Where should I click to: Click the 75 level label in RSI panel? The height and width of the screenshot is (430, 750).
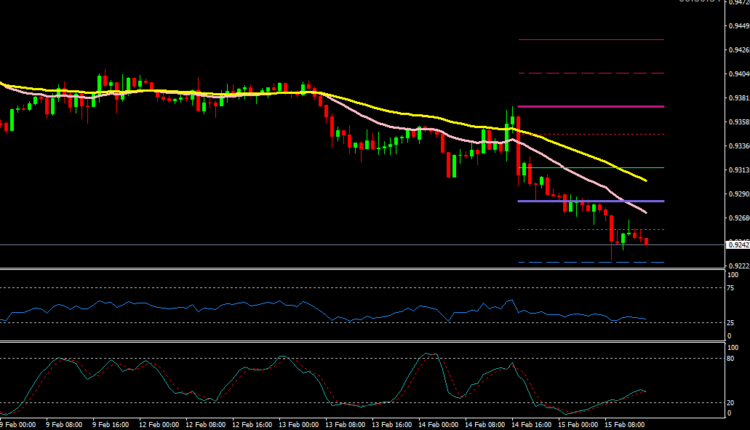tap(733, 288)
